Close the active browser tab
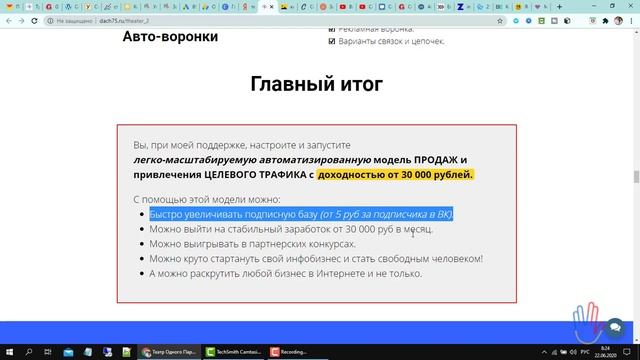Viewport: 640px width, 360px height. (x=271, y=7)
